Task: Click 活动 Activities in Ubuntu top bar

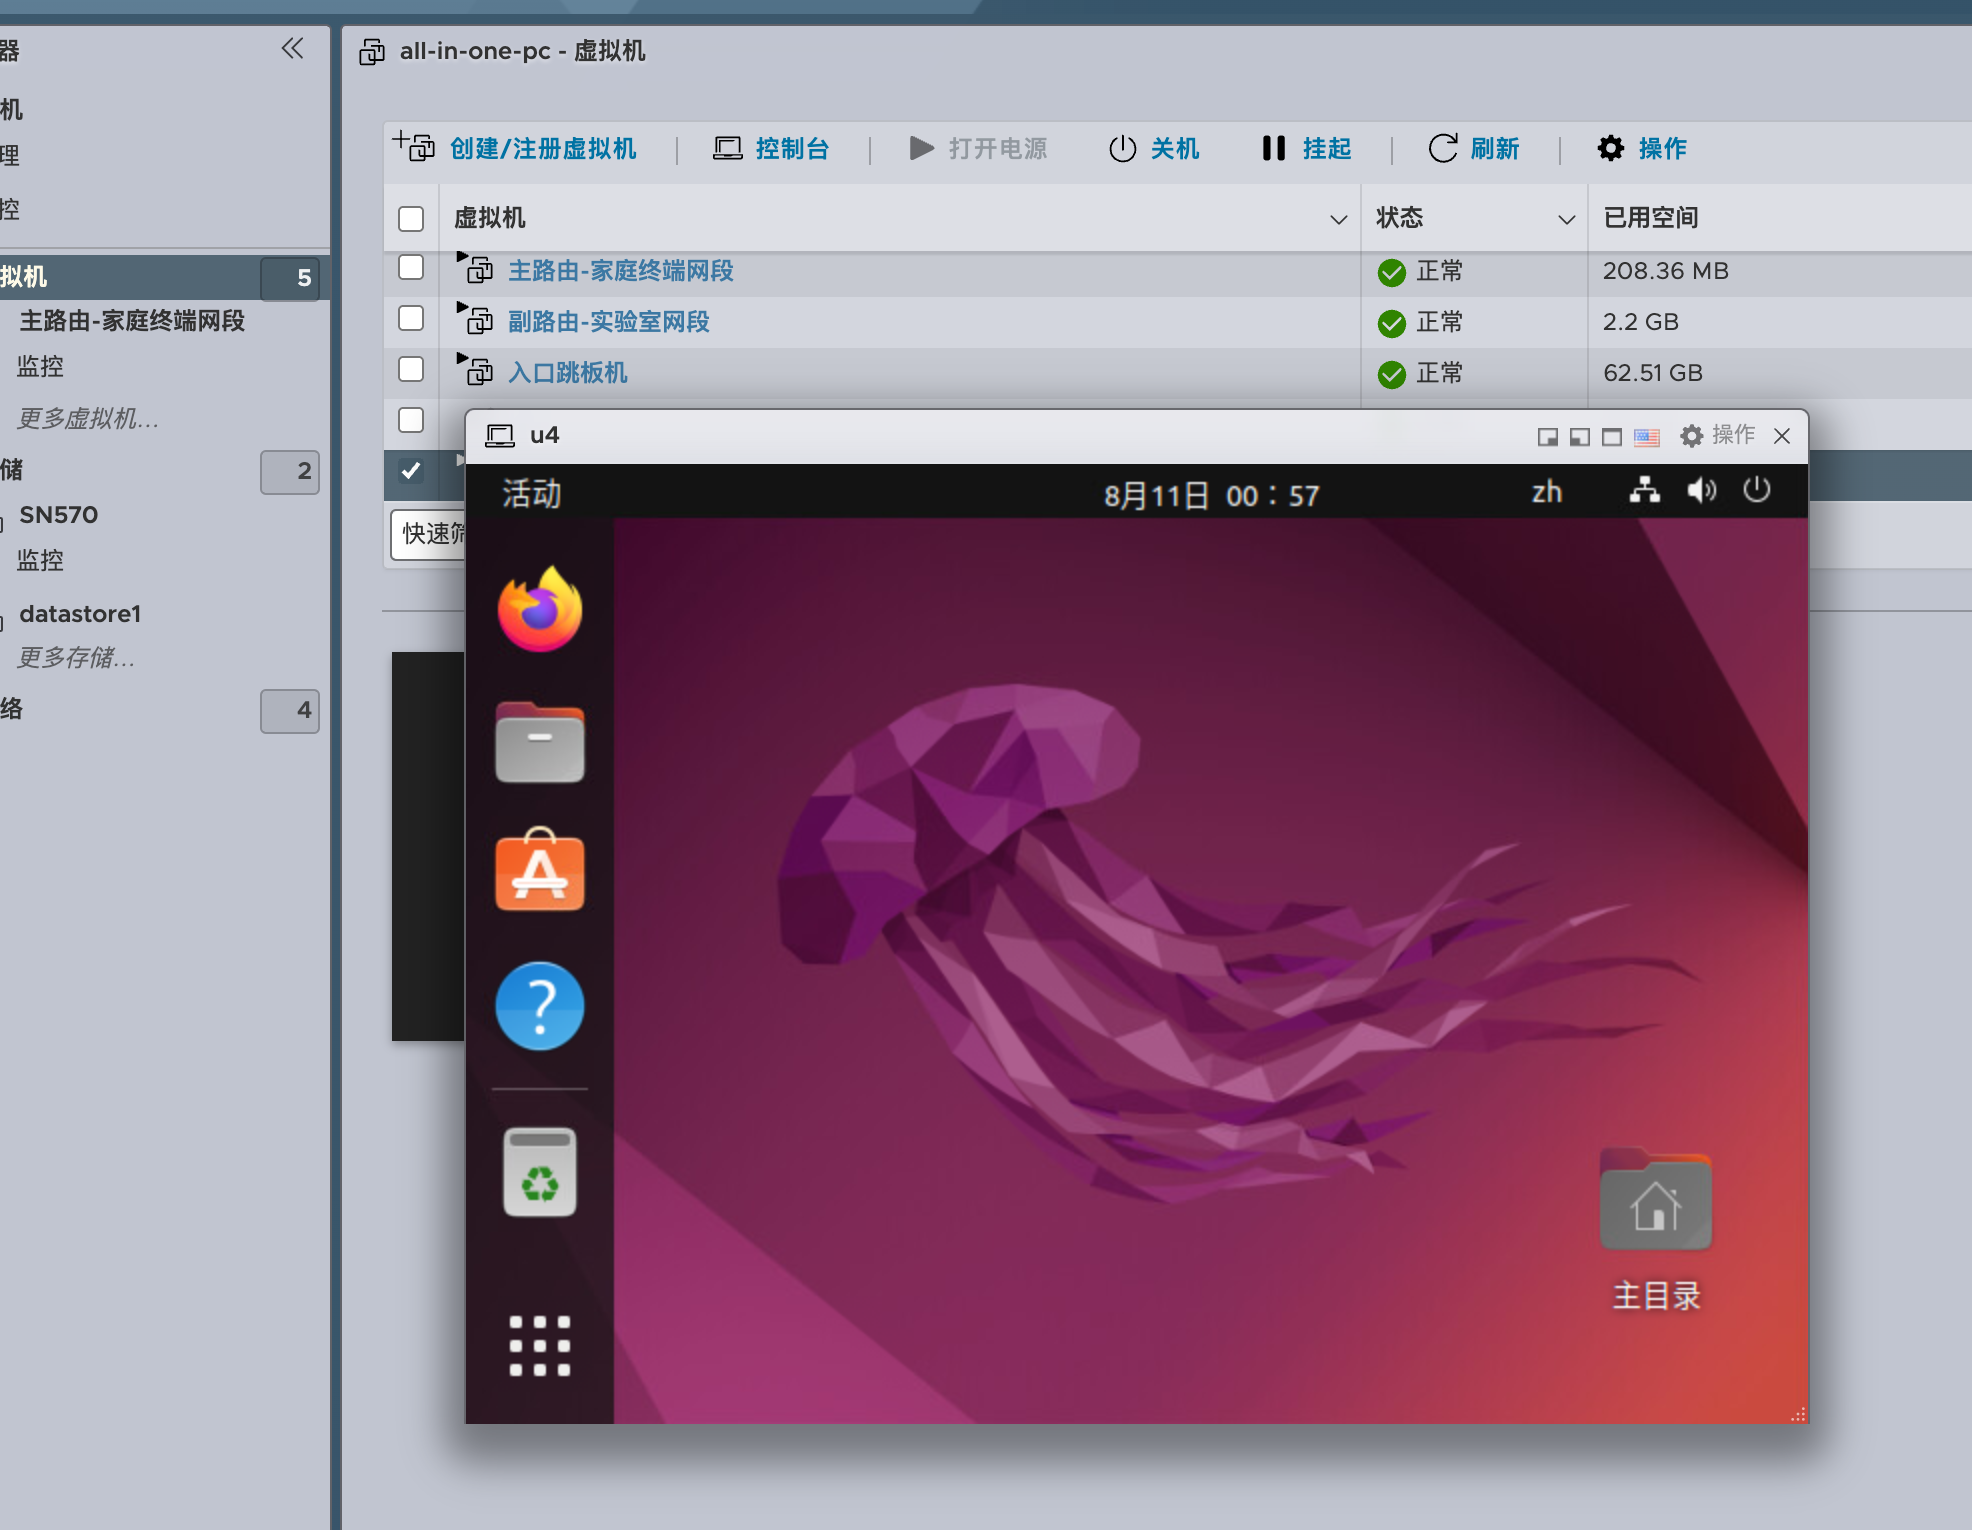Action: pos(532,493)
